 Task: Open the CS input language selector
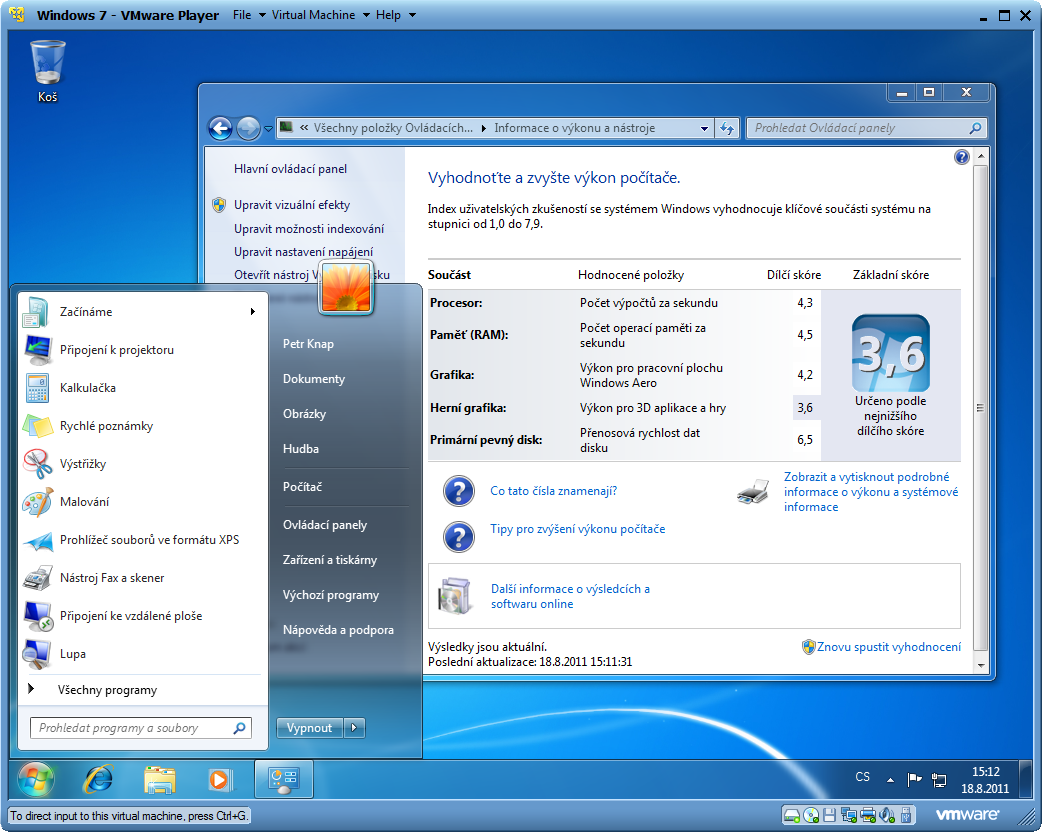[x=863, y=777]
